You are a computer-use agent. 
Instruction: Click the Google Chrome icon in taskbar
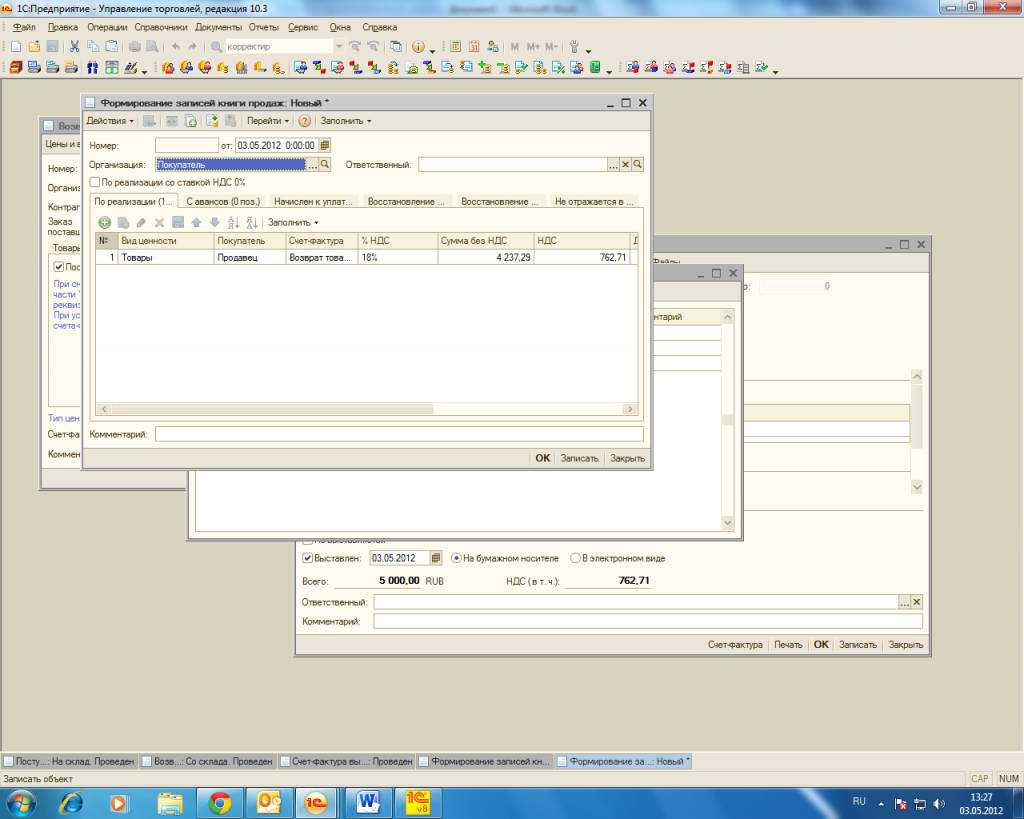click(220, 802)
